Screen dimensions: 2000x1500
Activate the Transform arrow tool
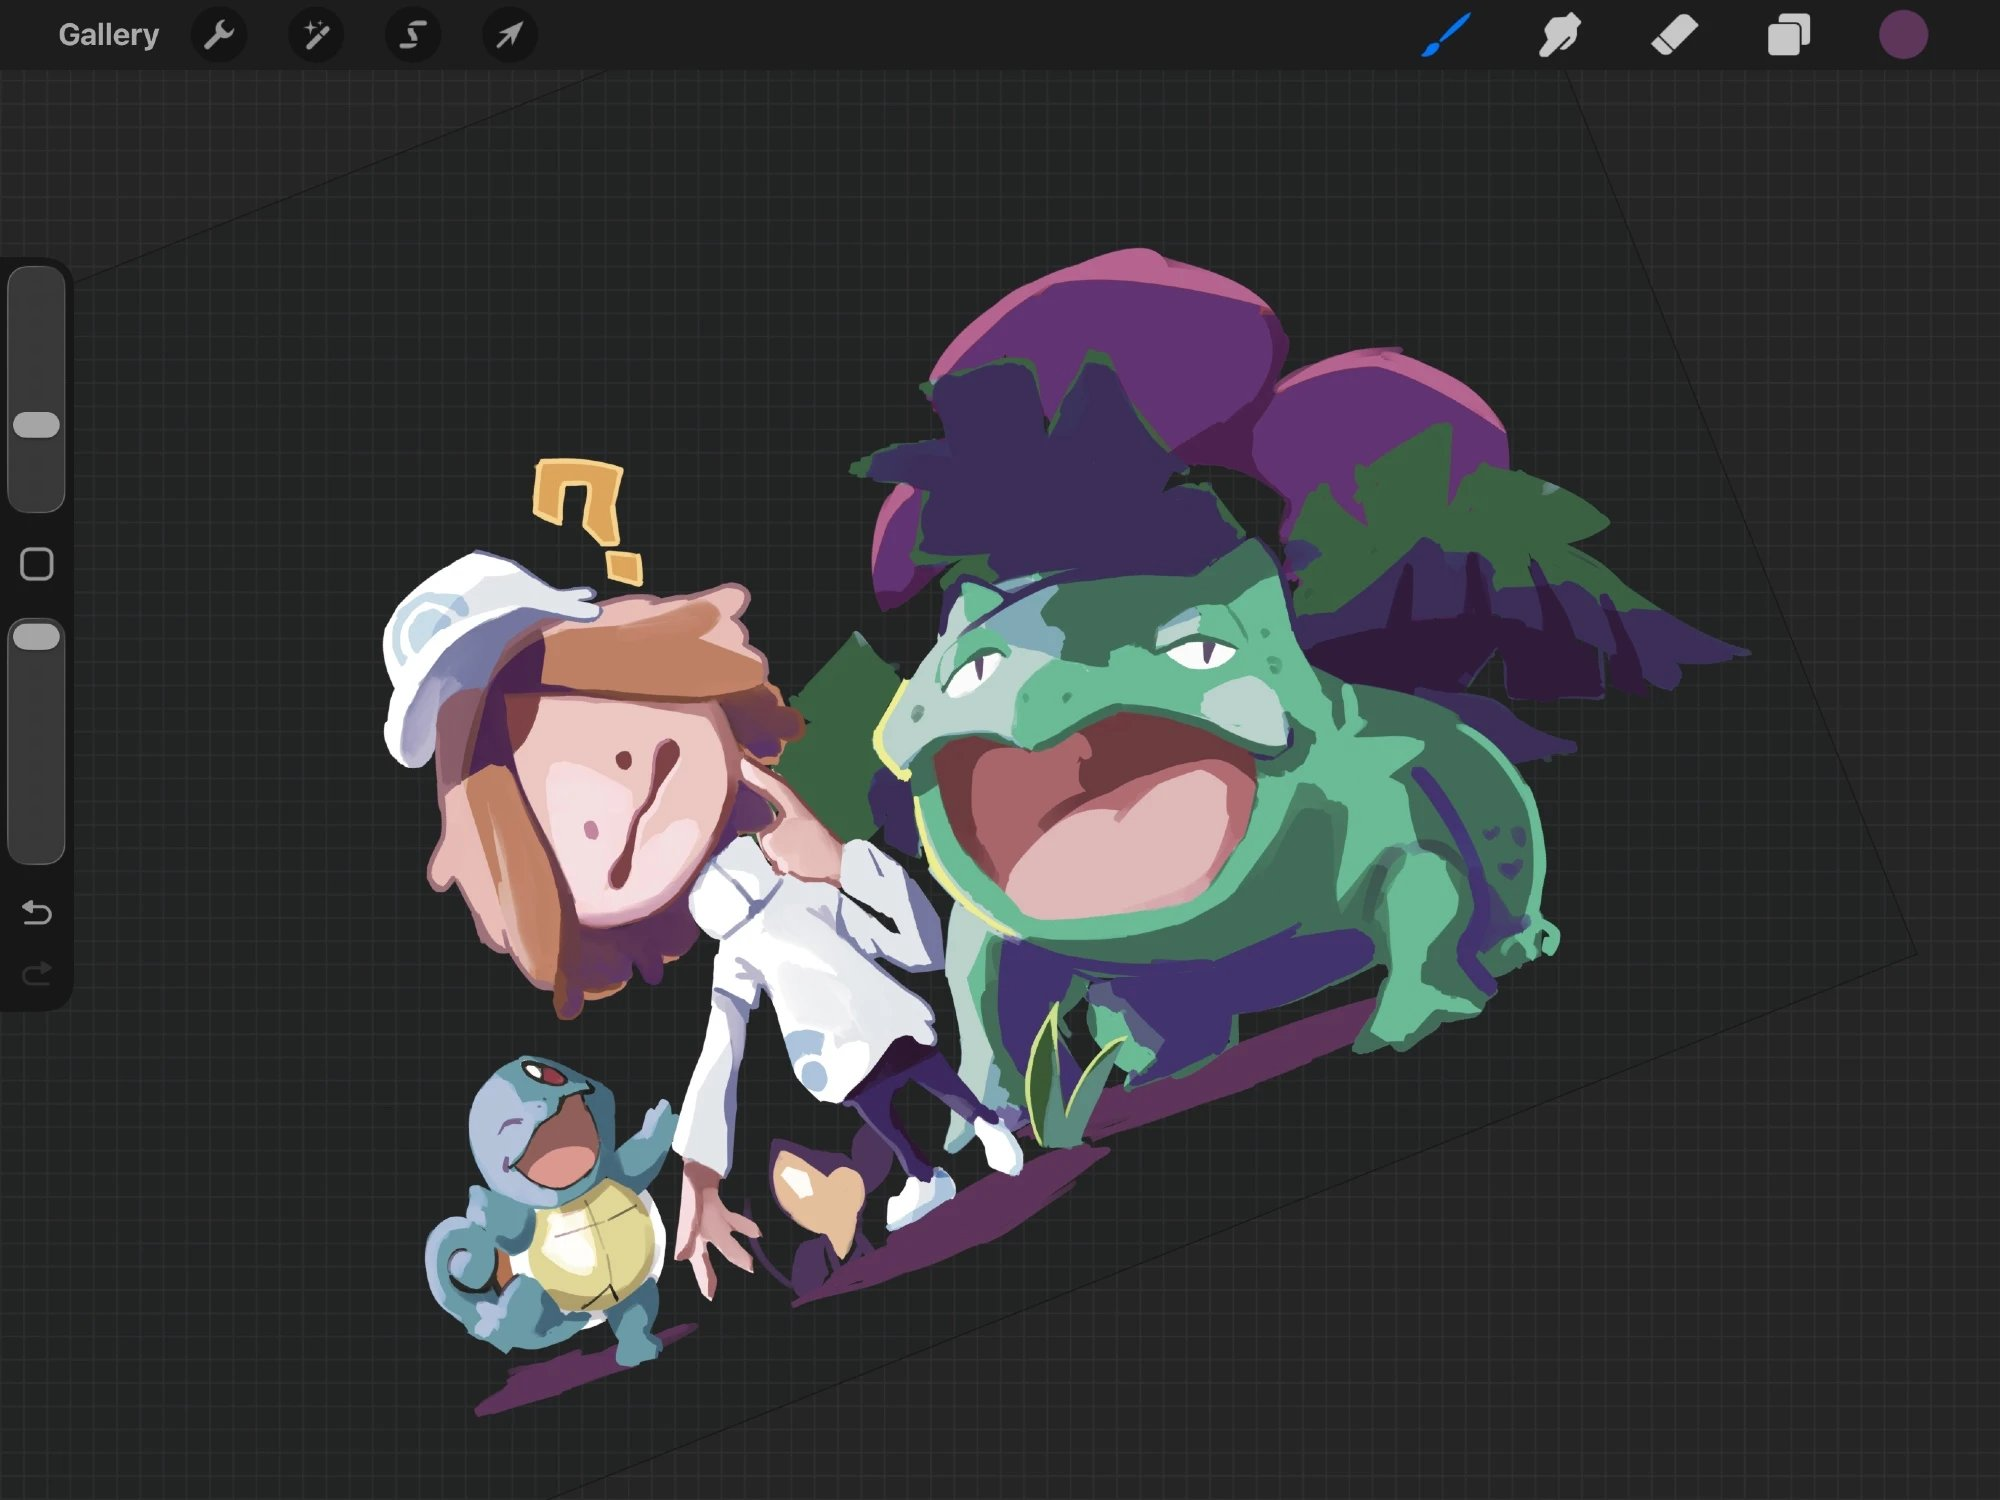coord(509,35)
